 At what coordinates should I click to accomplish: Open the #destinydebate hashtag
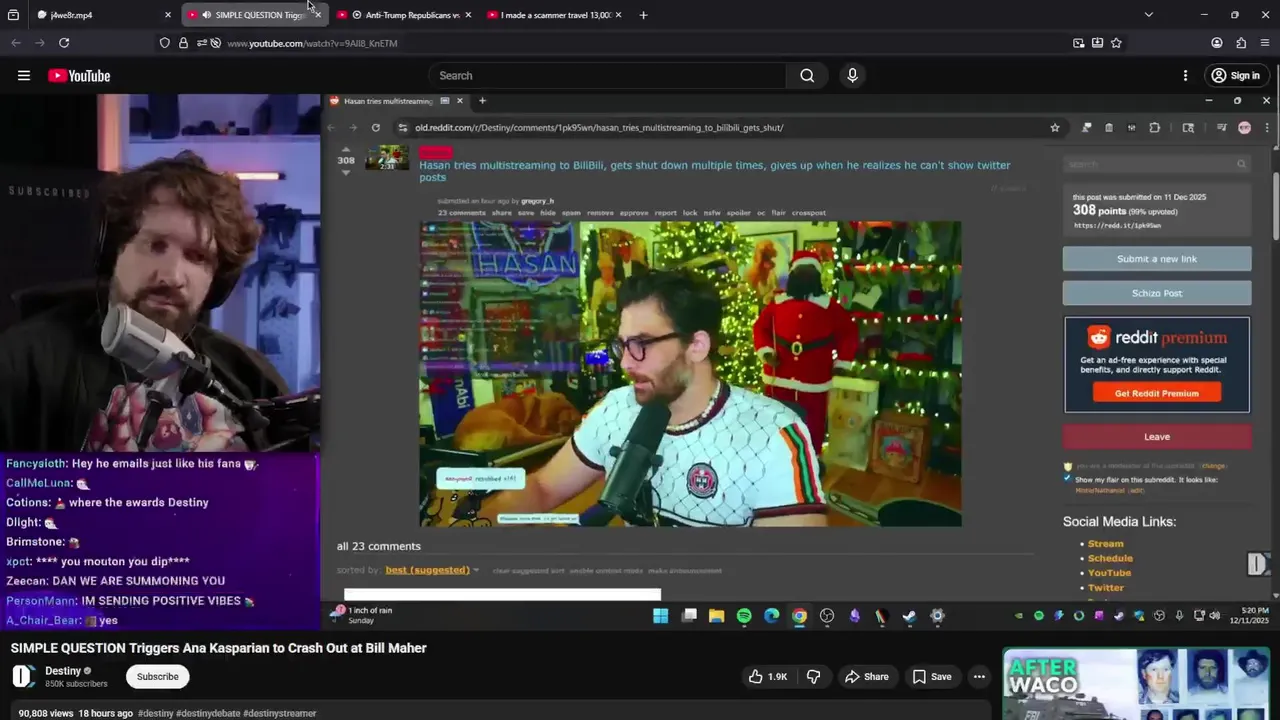208,714
